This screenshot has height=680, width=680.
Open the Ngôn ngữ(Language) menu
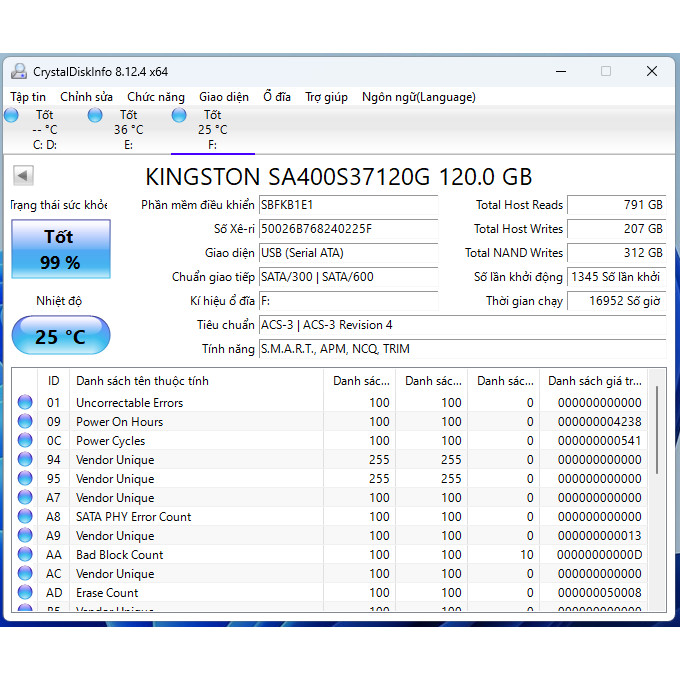[x=418, y=97]
